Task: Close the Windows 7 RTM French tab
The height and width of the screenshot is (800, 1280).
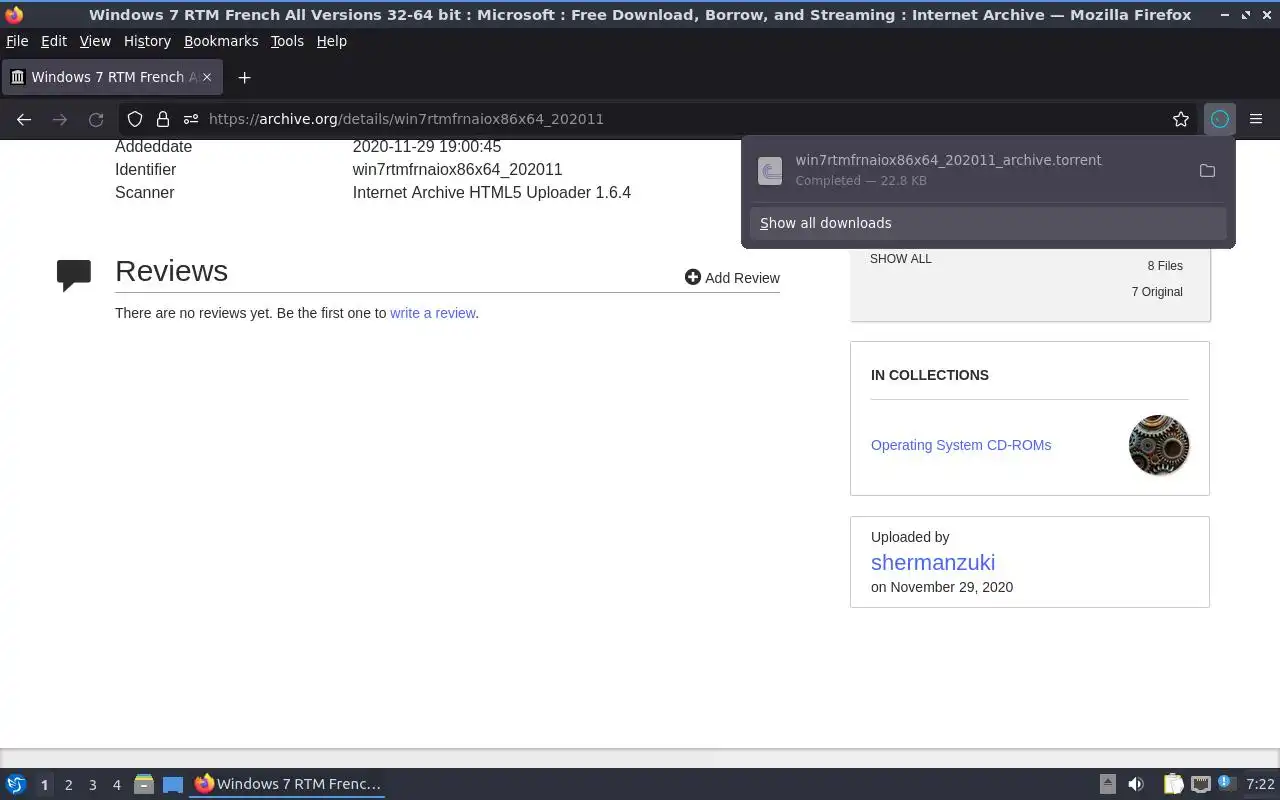Action: coord(207,77)
